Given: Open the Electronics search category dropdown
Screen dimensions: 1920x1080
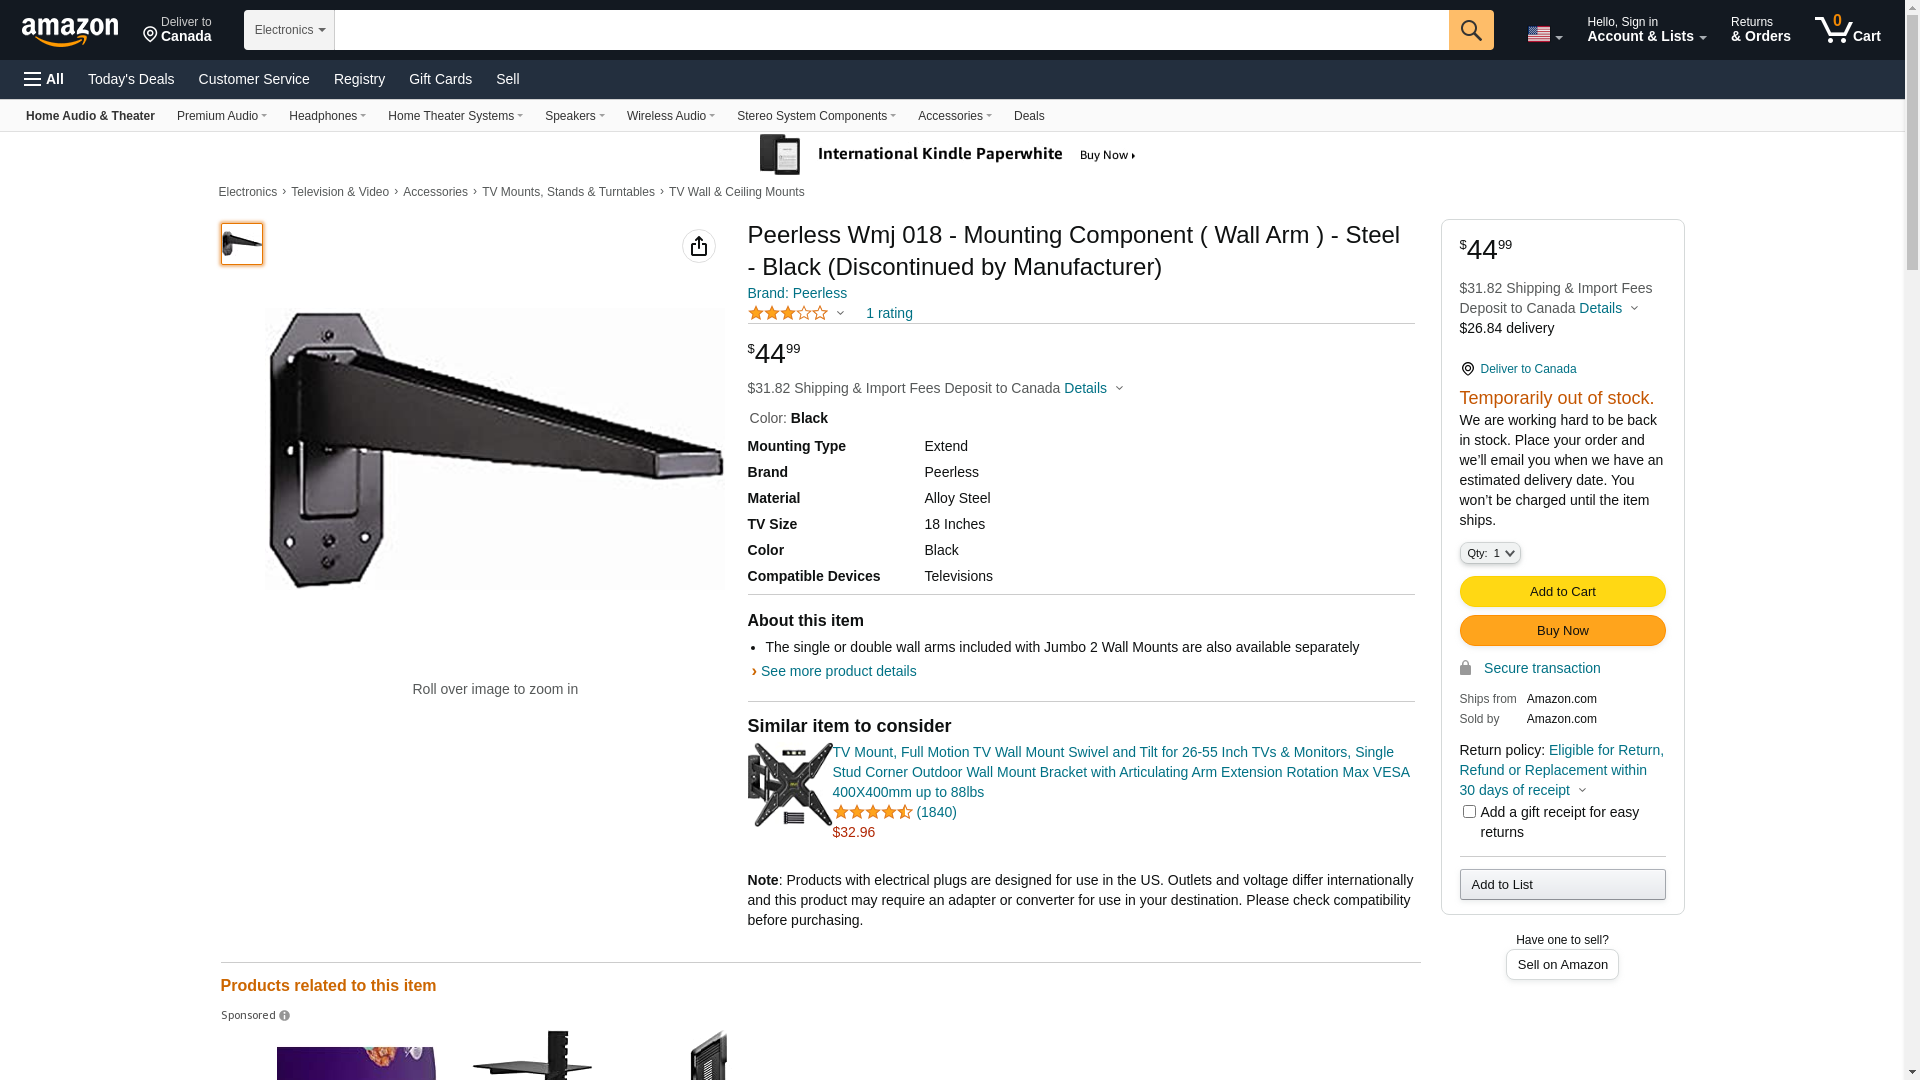Looking at the screenshot, I should pyautogui.click(x=289, y=30).
